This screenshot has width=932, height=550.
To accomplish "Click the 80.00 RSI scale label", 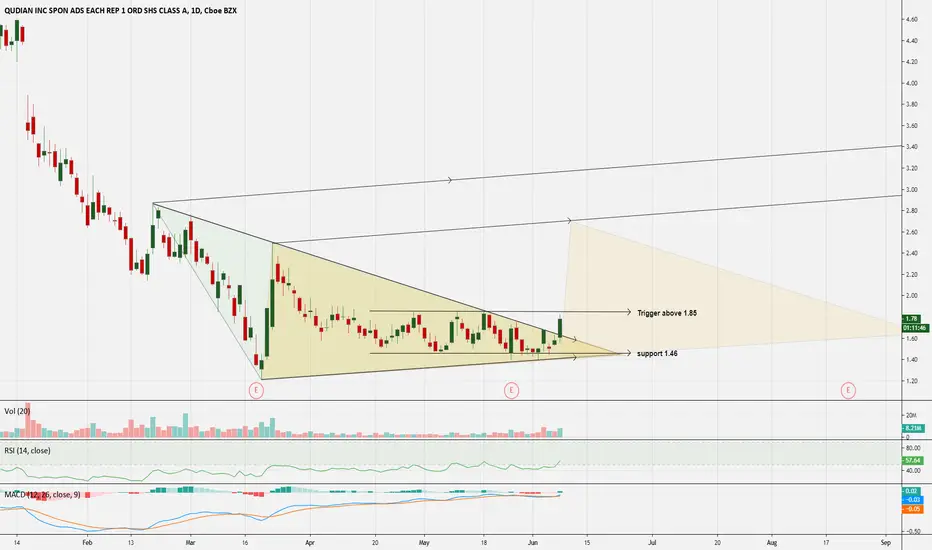I will 913,448.
